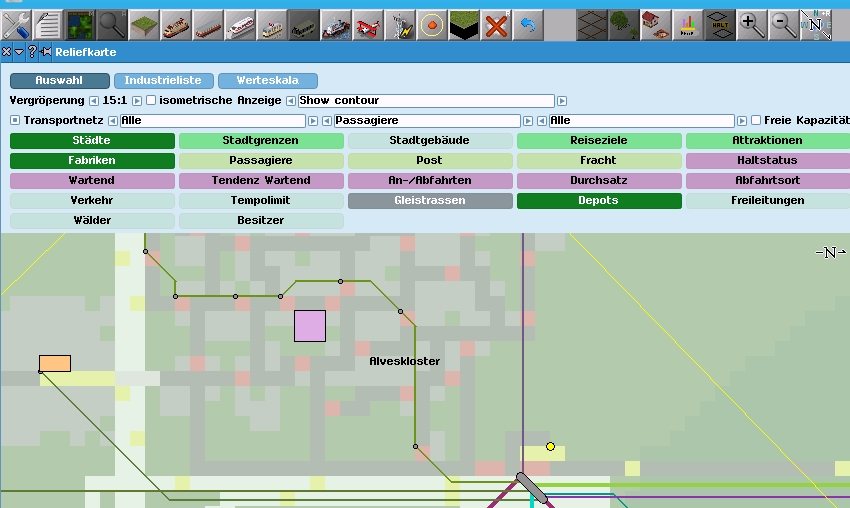The image size is (850, 508).
Task: Click the pink square on Alveskloster map
Action: pos(310,326)
